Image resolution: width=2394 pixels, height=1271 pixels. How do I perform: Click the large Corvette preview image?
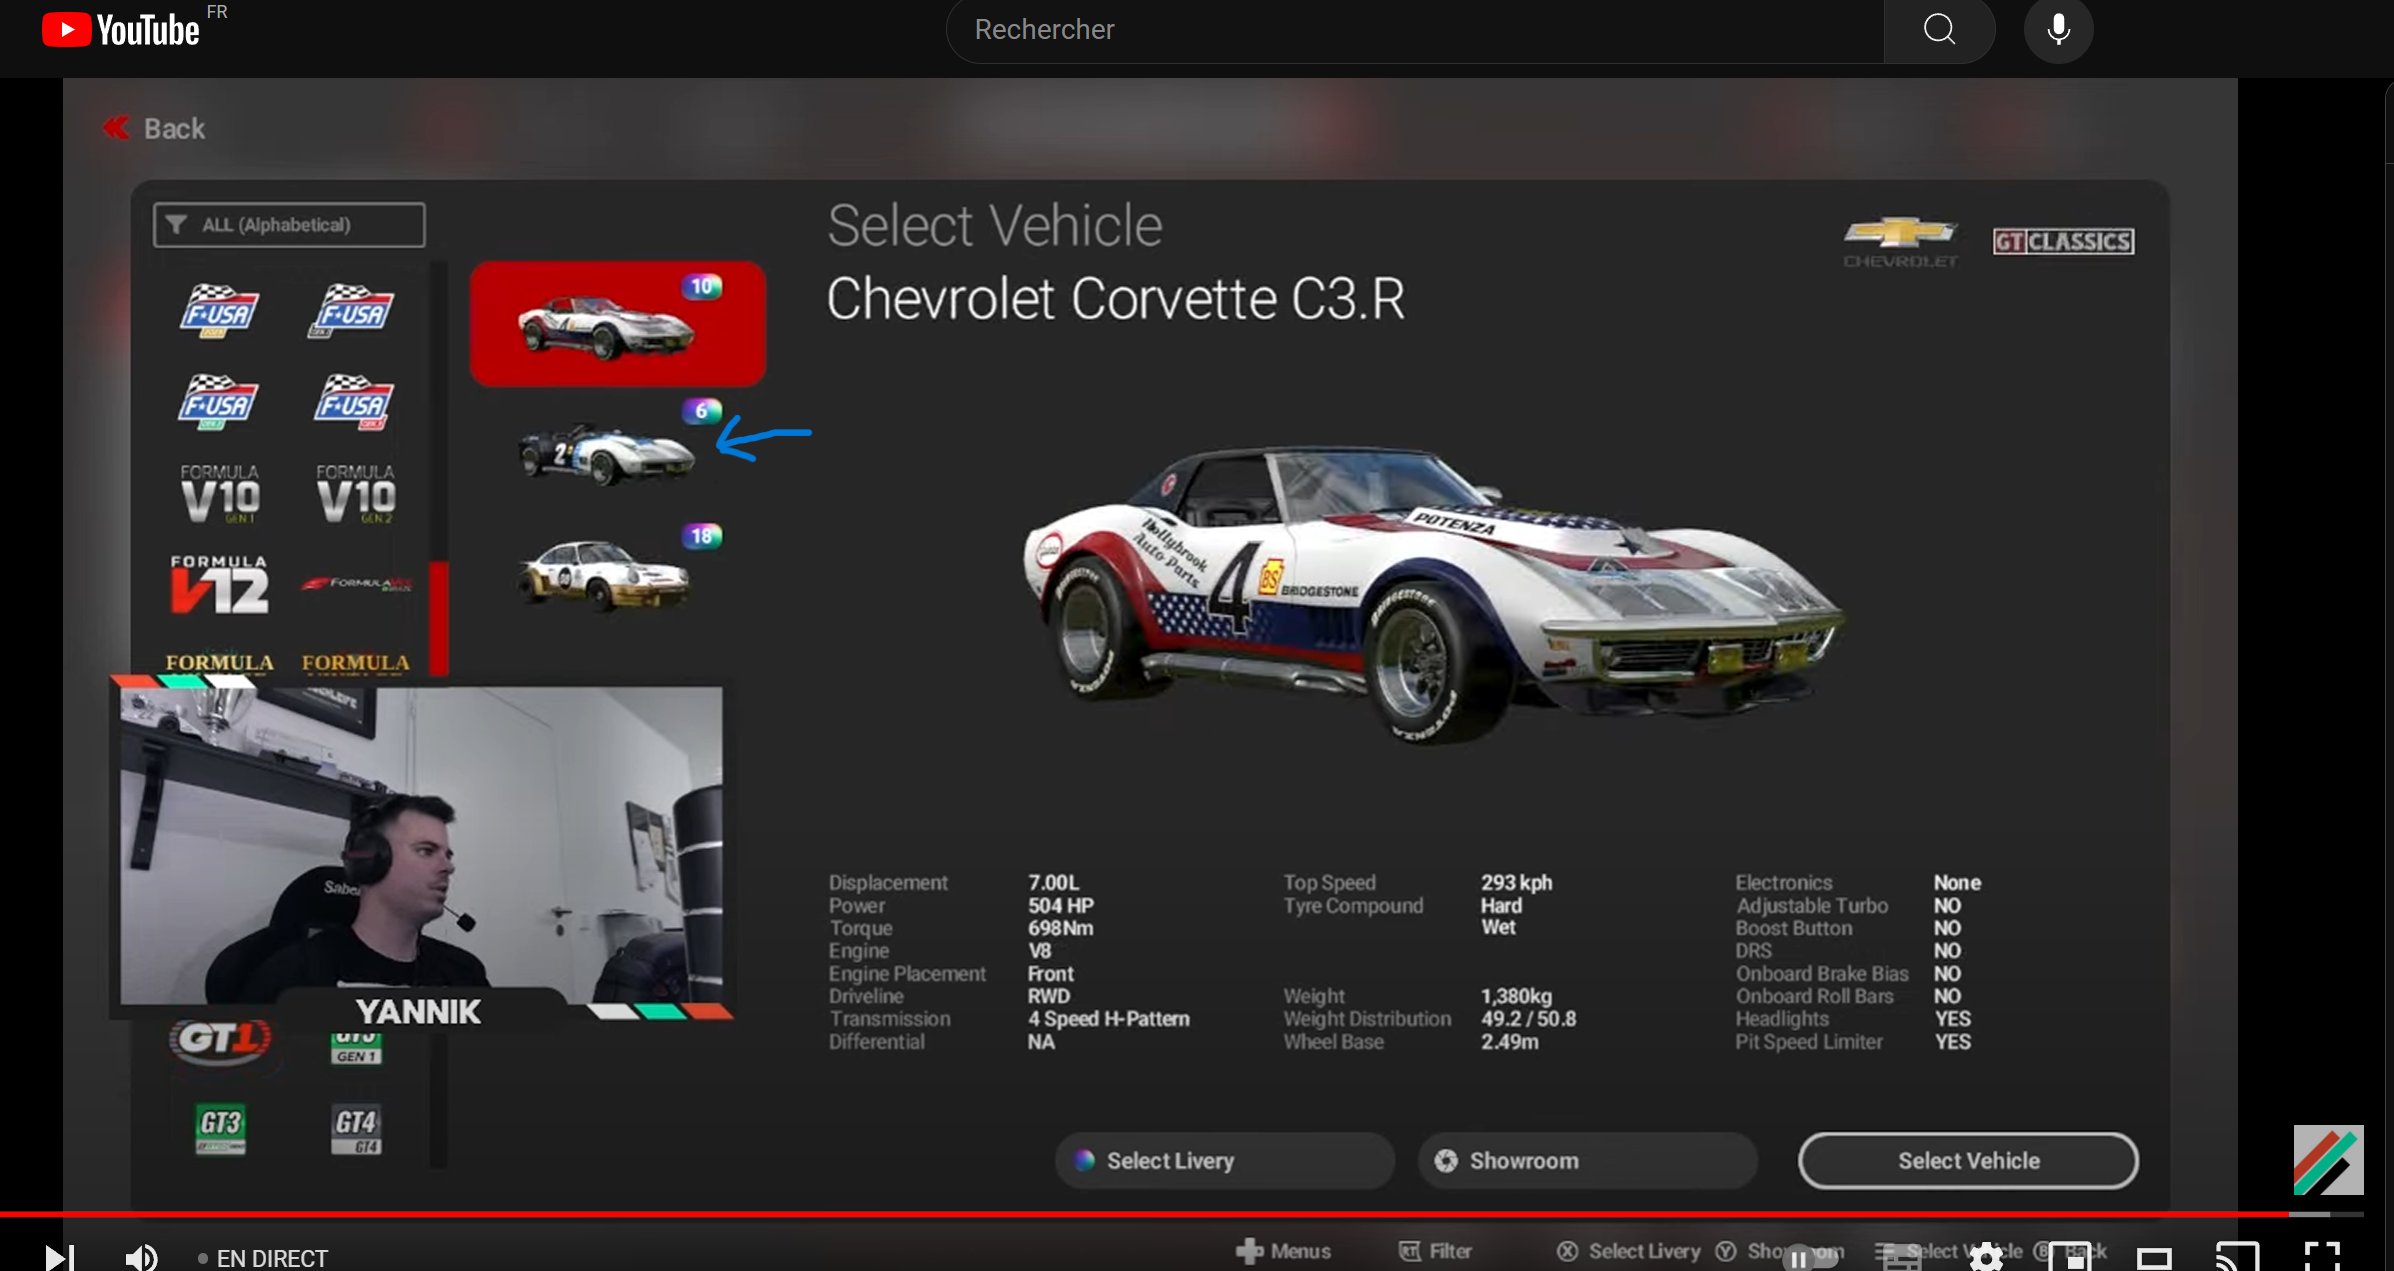pyautogui.click(x=1433, y=594)
